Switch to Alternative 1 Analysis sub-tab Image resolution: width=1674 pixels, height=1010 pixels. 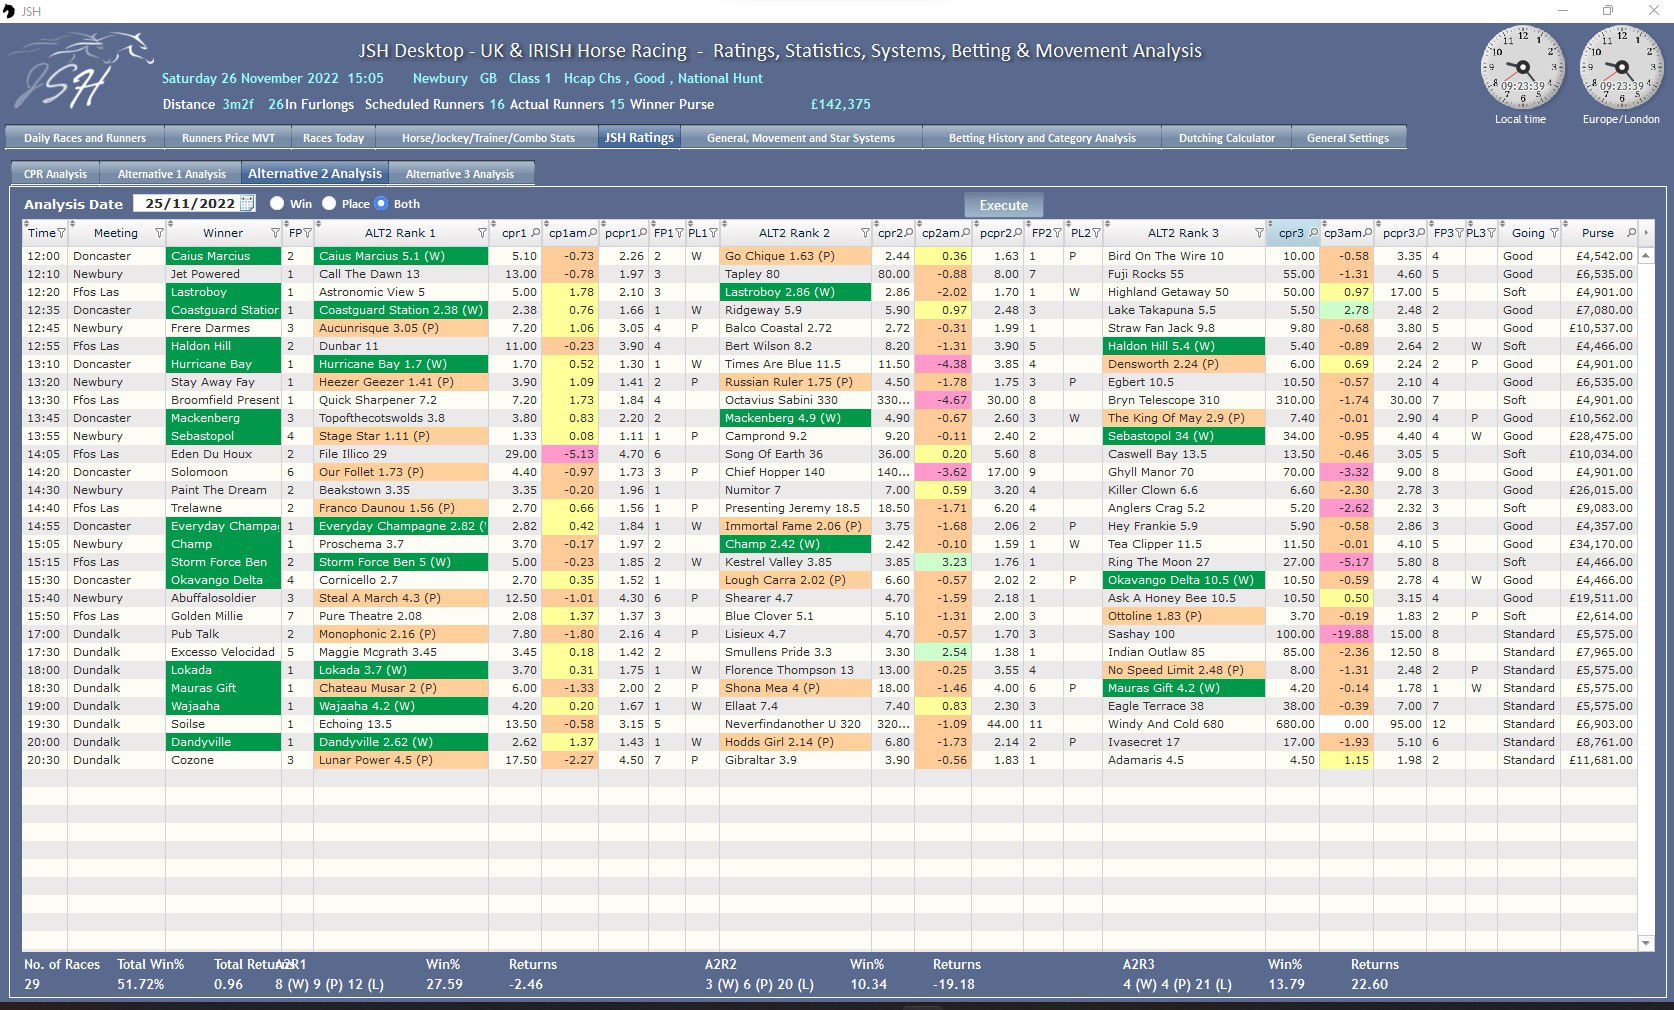tap(172, 174)
